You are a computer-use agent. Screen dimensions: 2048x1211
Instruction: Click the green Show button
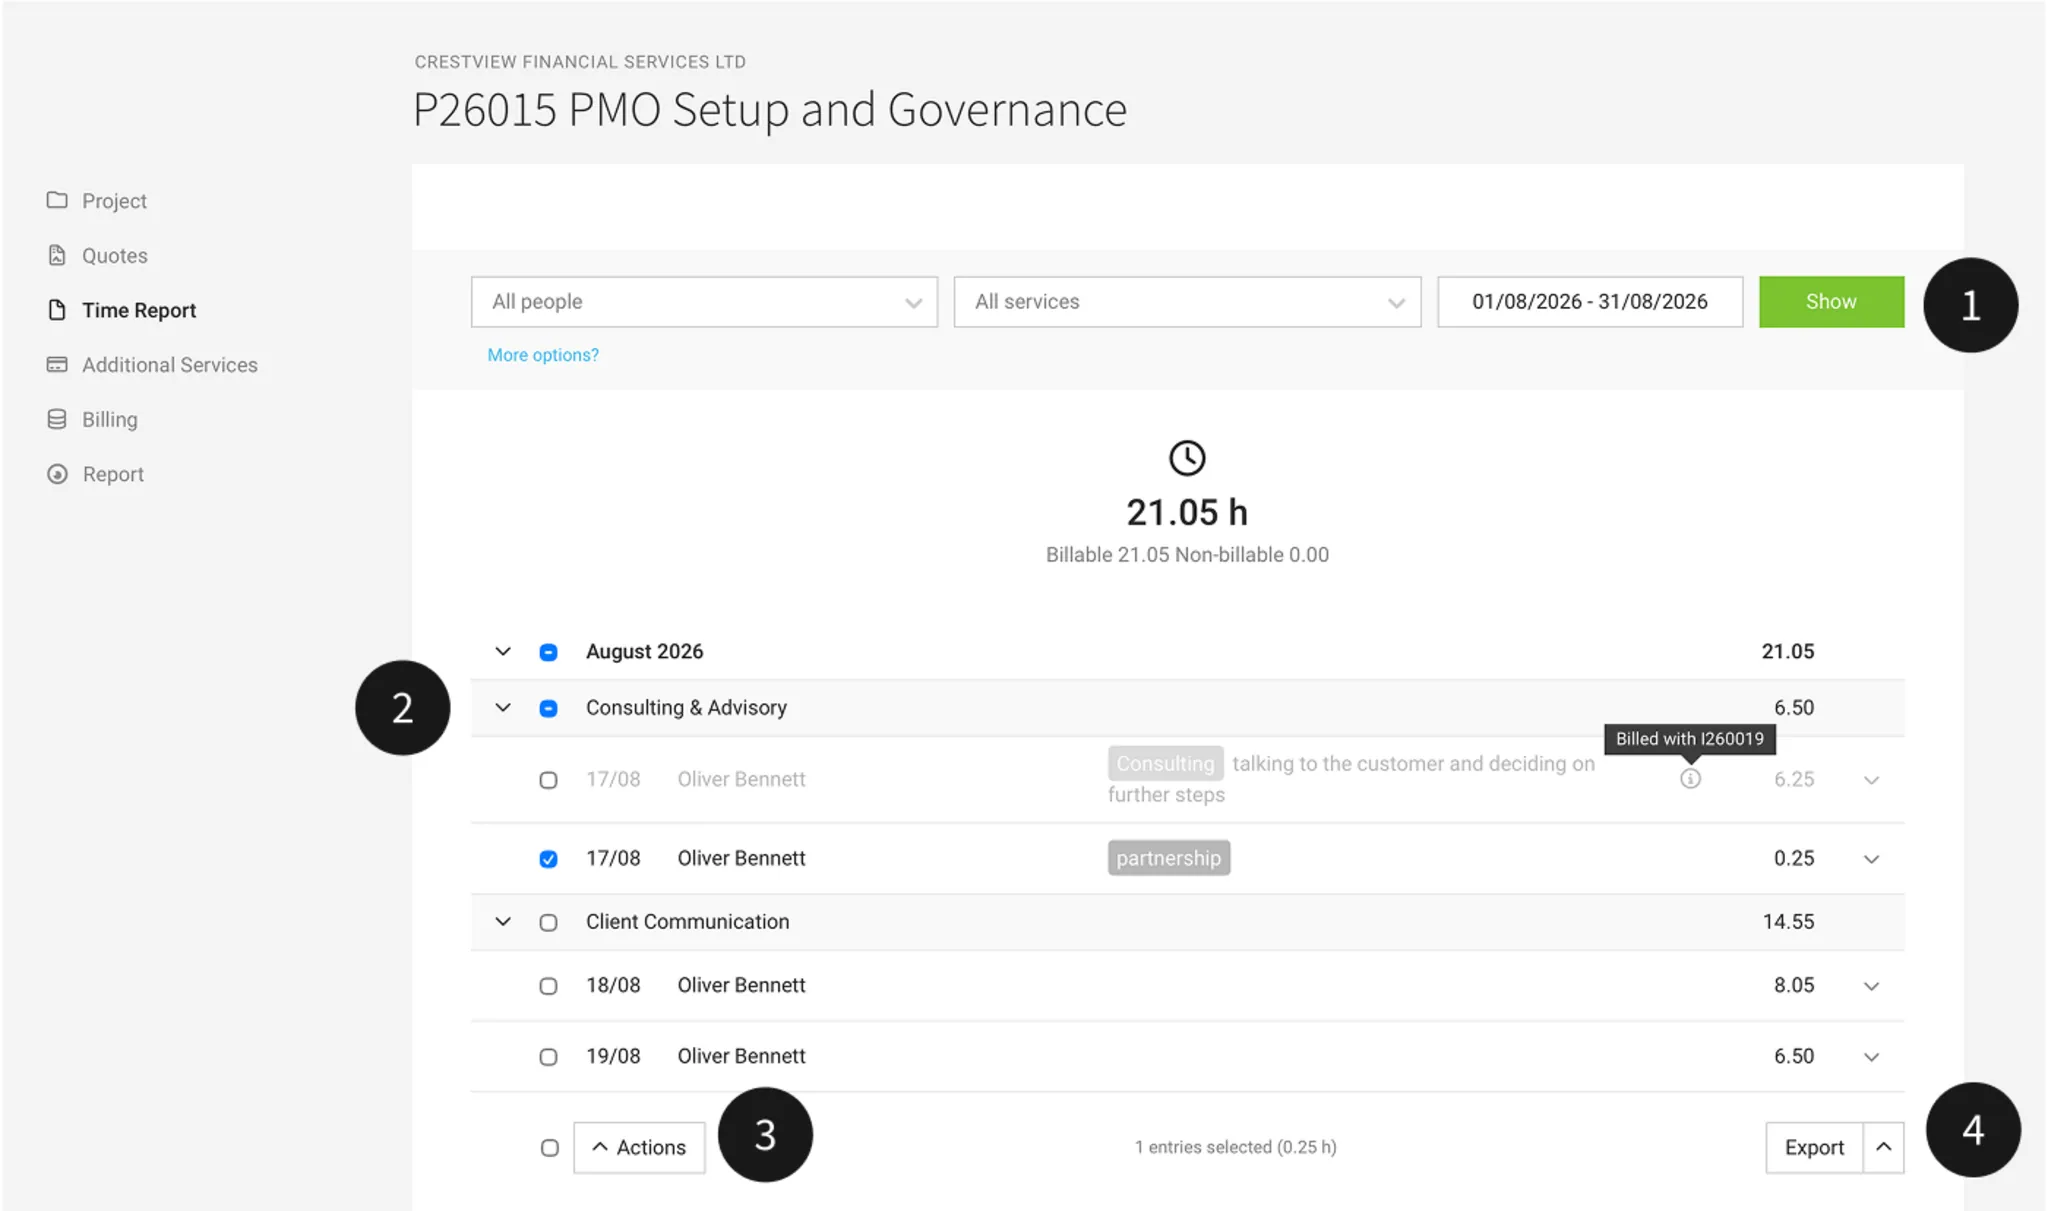pos(1831,302)
